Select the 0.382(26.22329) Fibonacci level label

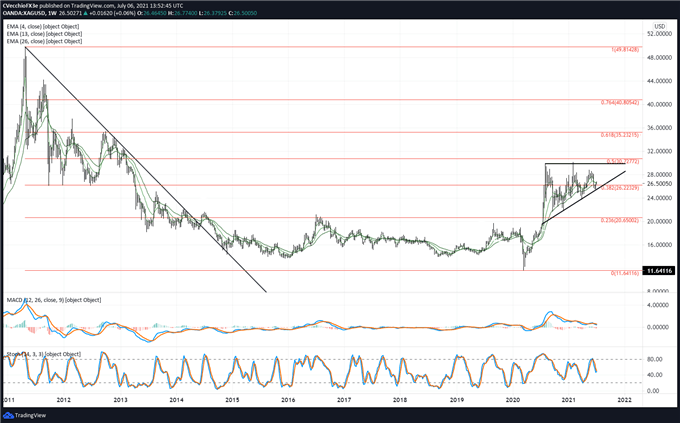(620, 188)
